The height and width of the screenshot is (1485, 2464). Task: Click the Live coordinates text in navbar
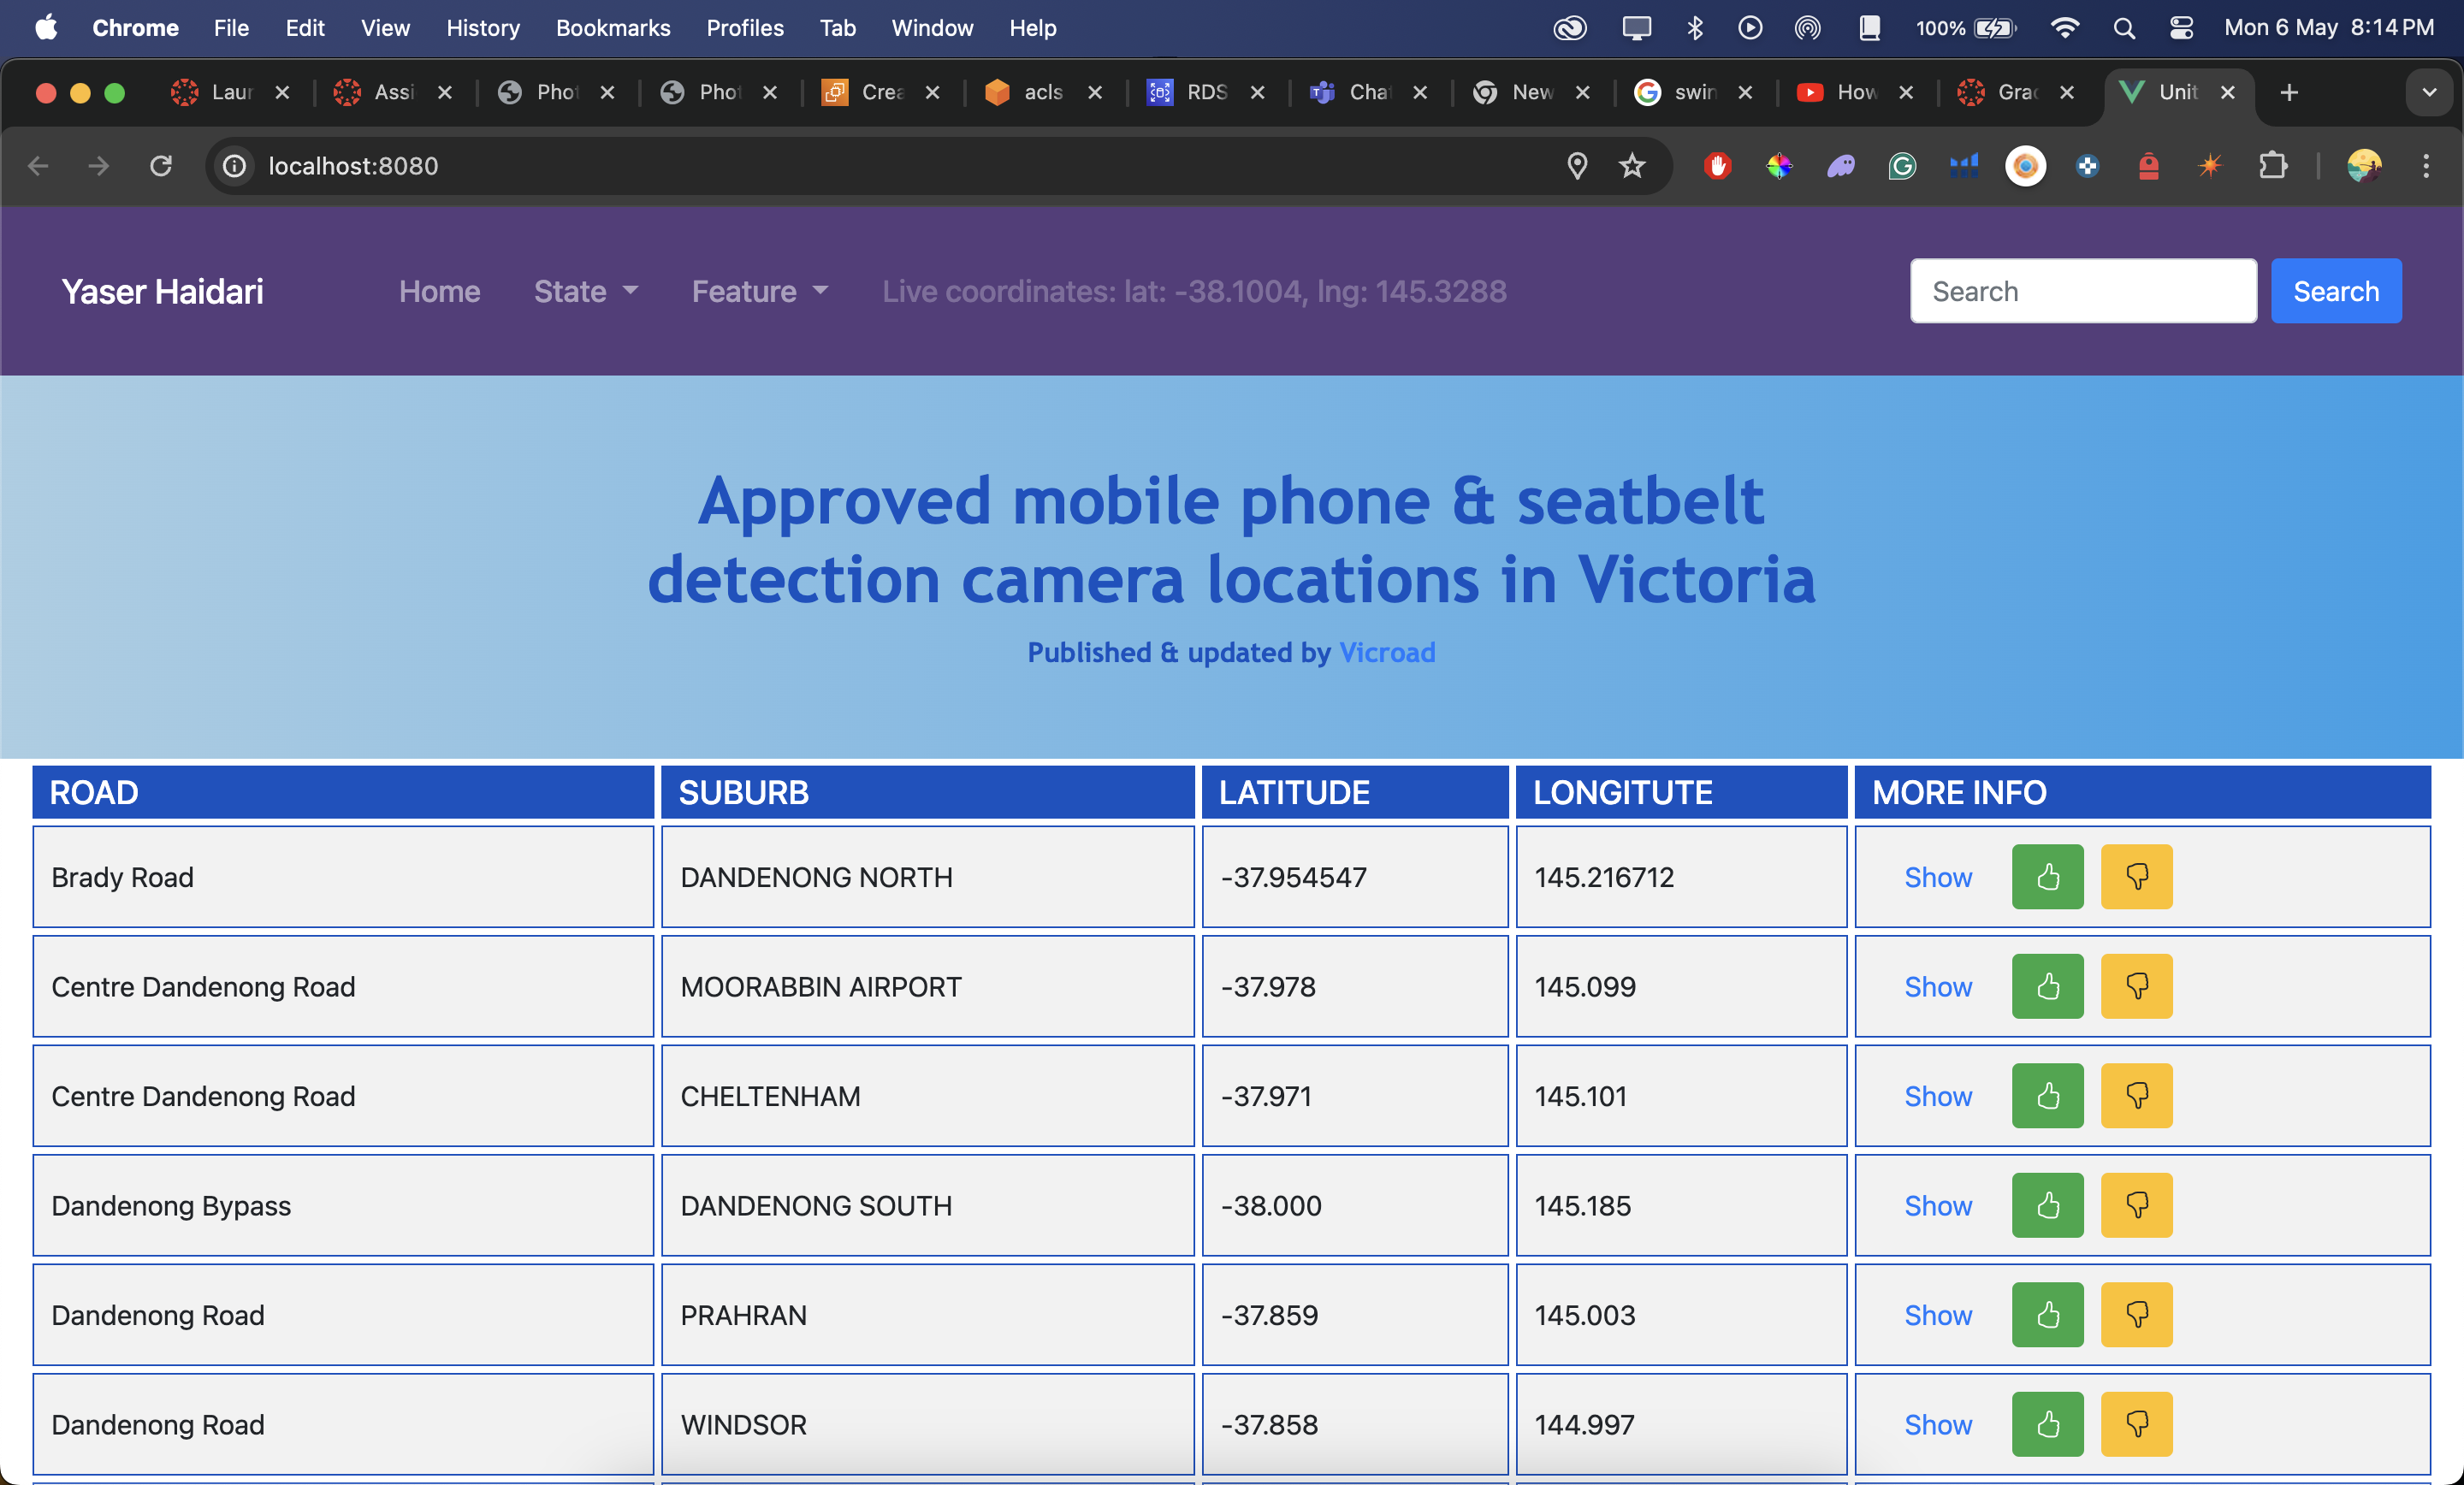pyautogui.click(x=1194, y=291)
